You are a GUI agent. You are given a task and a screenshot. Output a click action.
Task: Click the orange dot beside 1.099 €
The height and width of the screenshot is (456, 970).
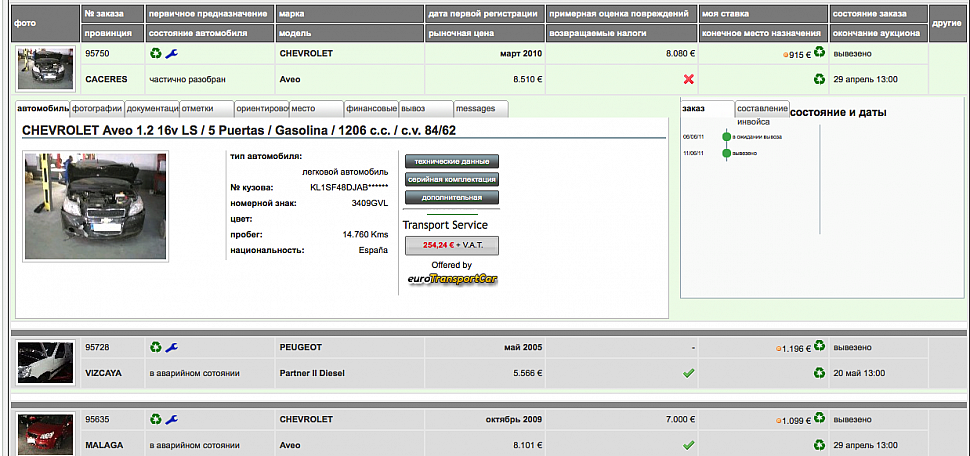click(779, 421)
